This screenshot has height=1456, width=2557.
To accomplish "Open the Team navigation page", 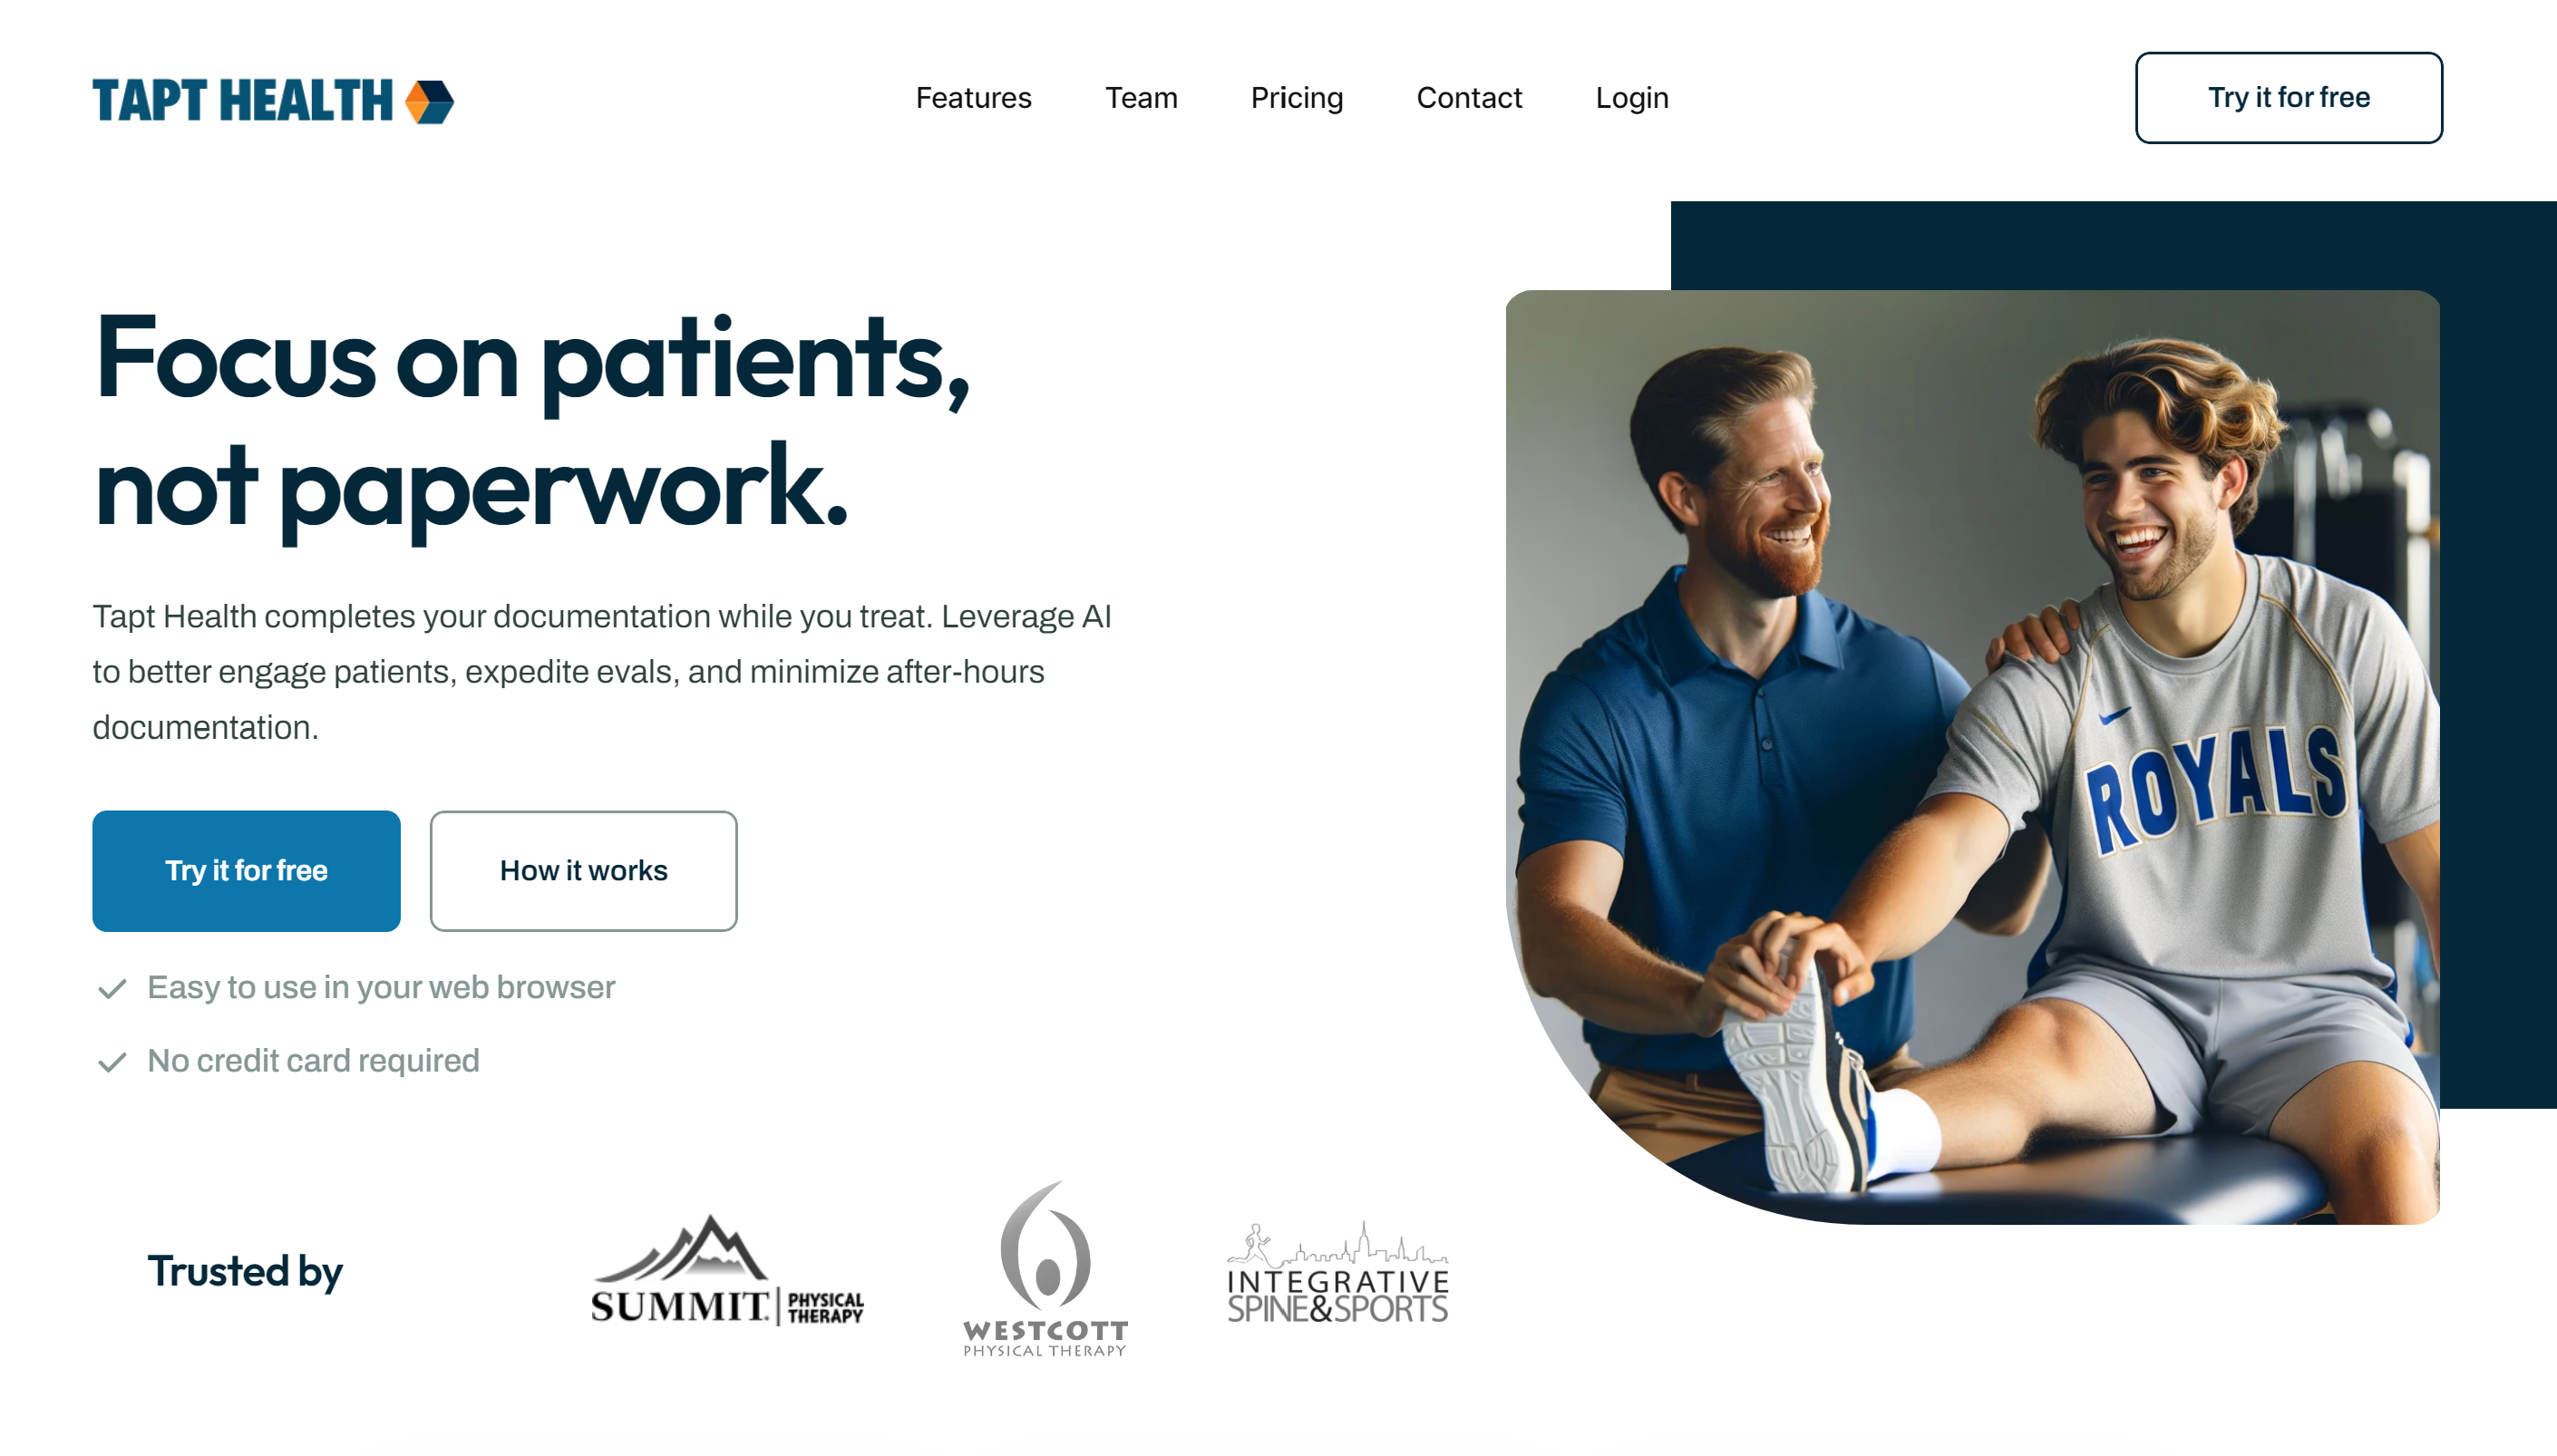I will click(x=1140, y=98).
